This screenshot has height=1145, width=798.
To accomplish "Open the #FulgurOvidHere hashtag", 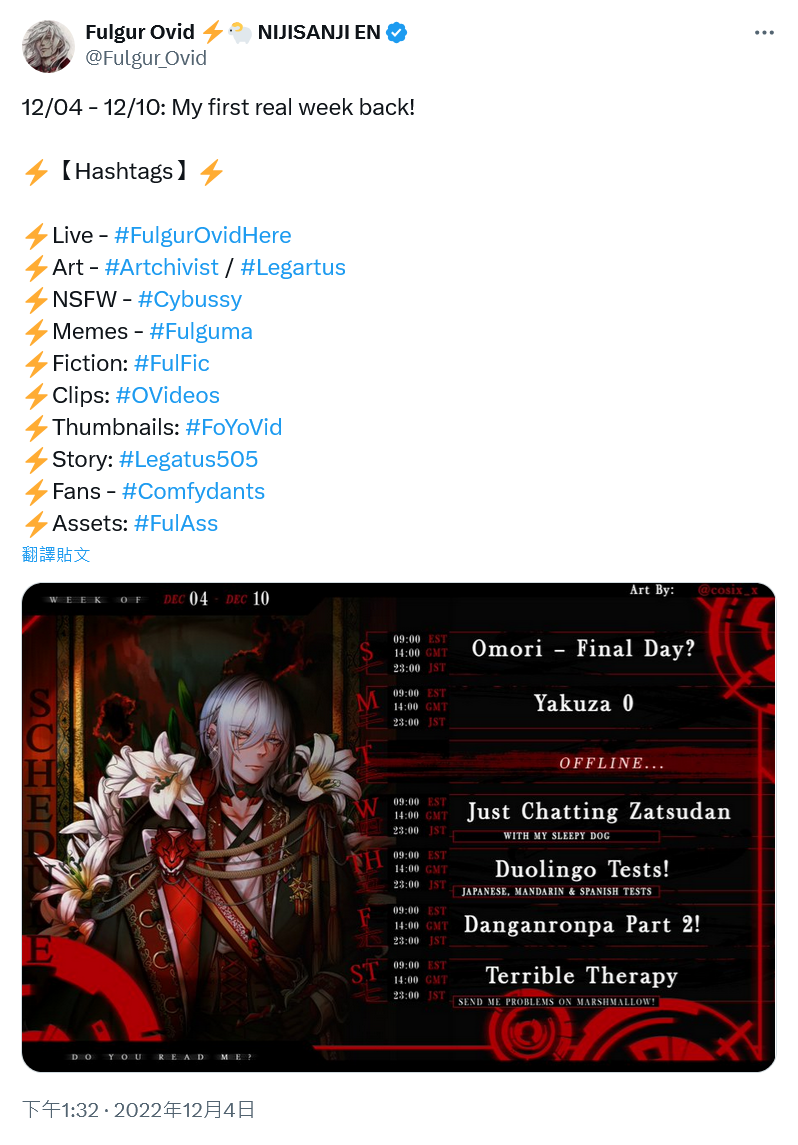I will pyautogui.click(x=202, y=235).
